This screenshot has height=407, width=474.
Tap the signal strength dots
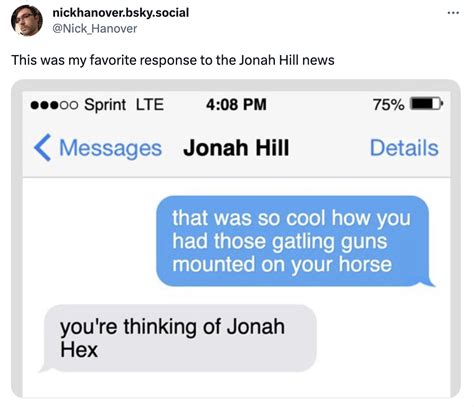(x=54, y=105)
